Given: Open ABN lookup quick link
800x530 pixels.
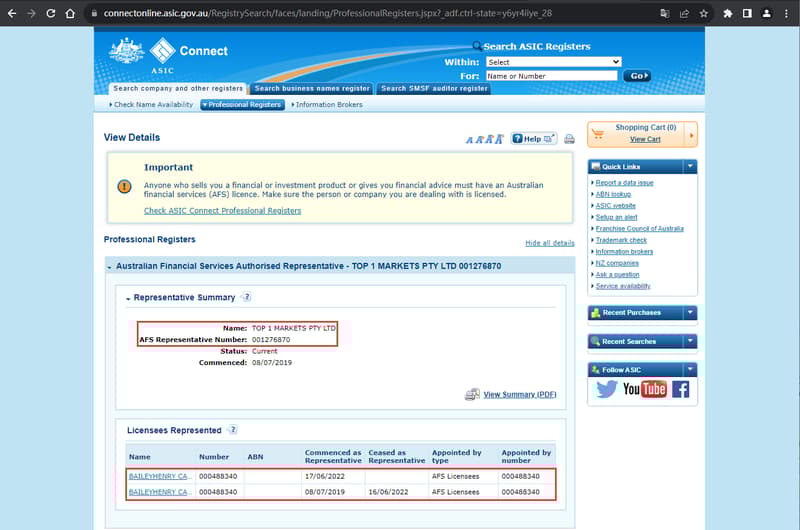Looking at the screenshot, I should (x=613, y=194).
